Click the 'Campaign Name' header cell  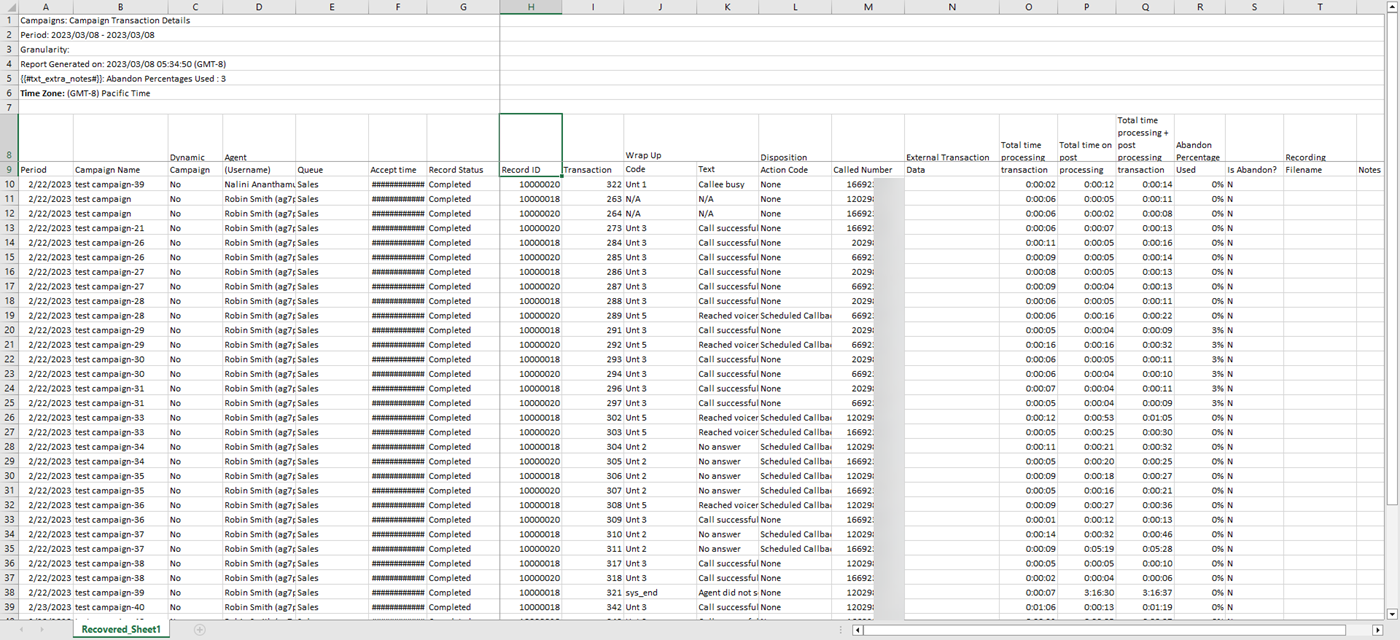(x=120, y=170)
